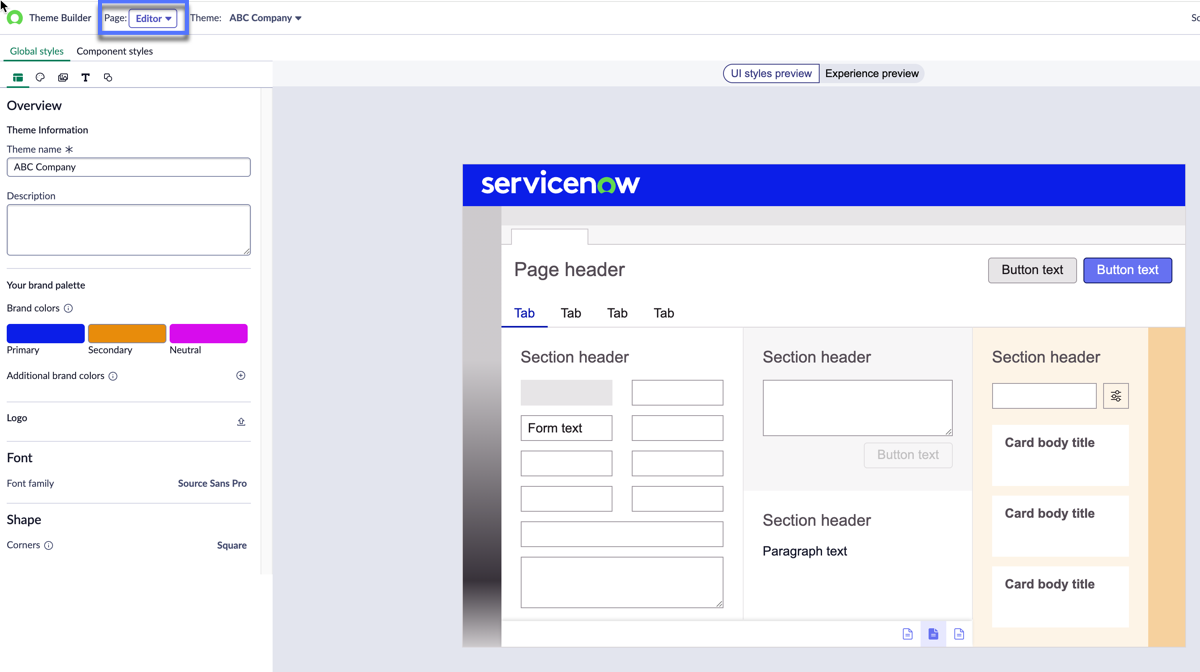
Task: Click the Paragraph text in preview
Action: point(805,551)
